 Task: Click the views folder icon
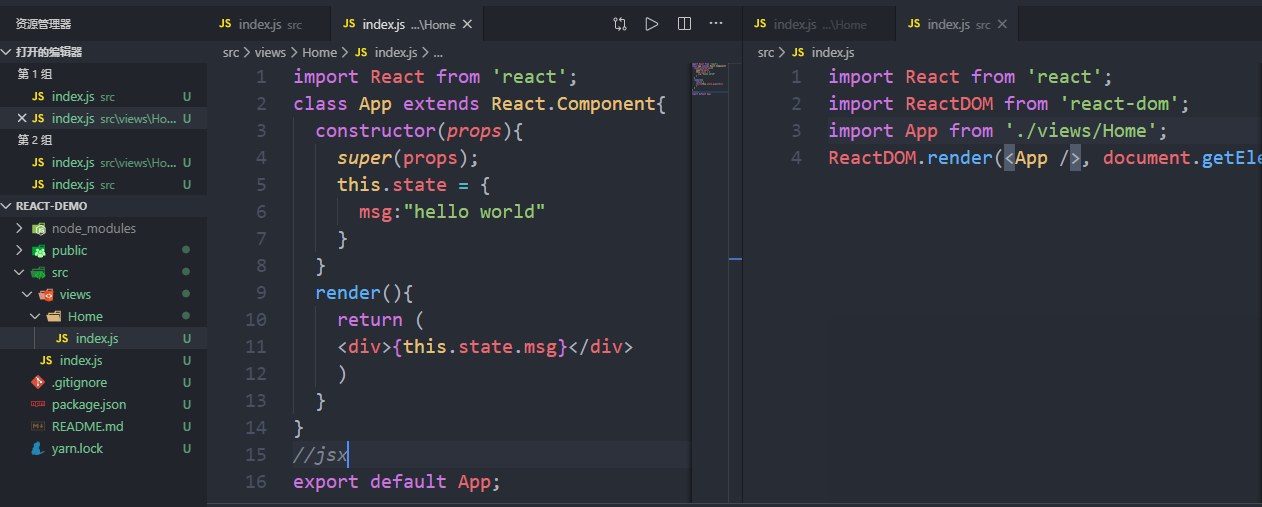pos(46,294)
